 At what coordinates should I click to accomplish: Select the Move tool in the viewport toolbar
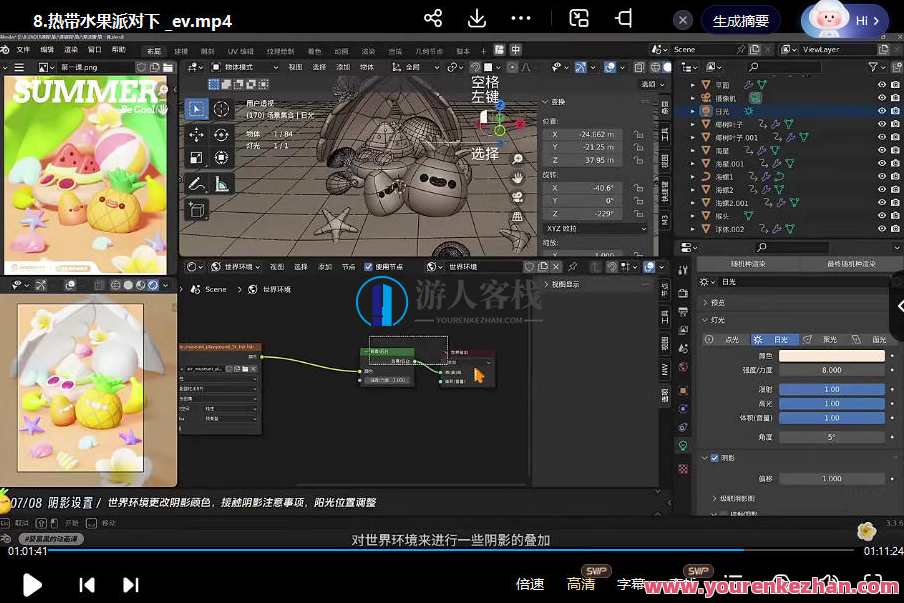(x=198, y=133)
